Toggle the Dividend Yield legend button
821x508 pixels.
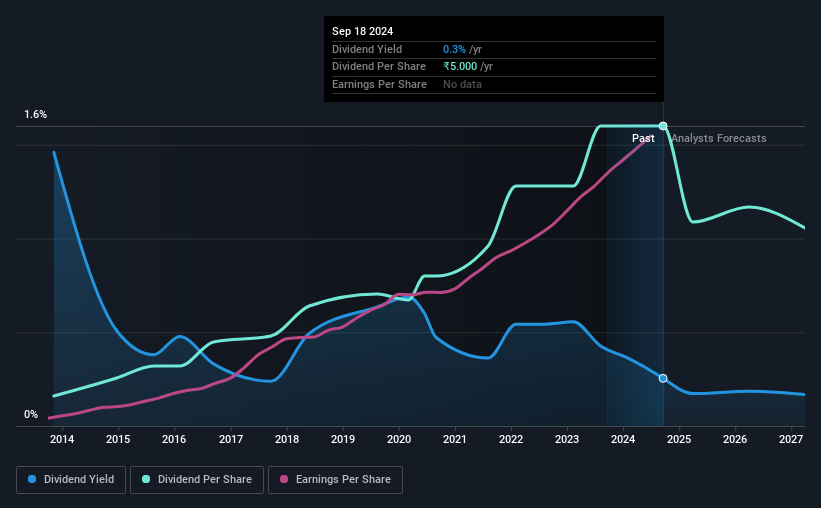71,480
